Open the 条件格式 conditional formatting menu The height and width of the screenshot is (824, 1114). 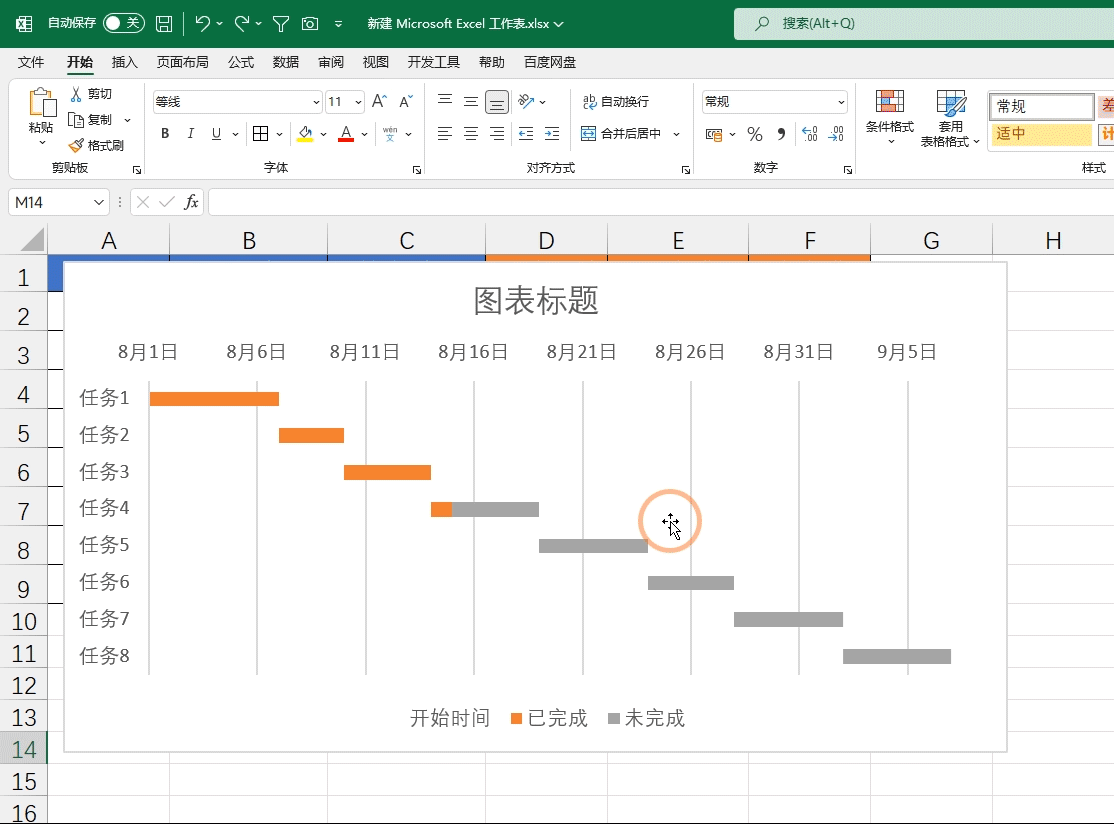tap(889, 117)
